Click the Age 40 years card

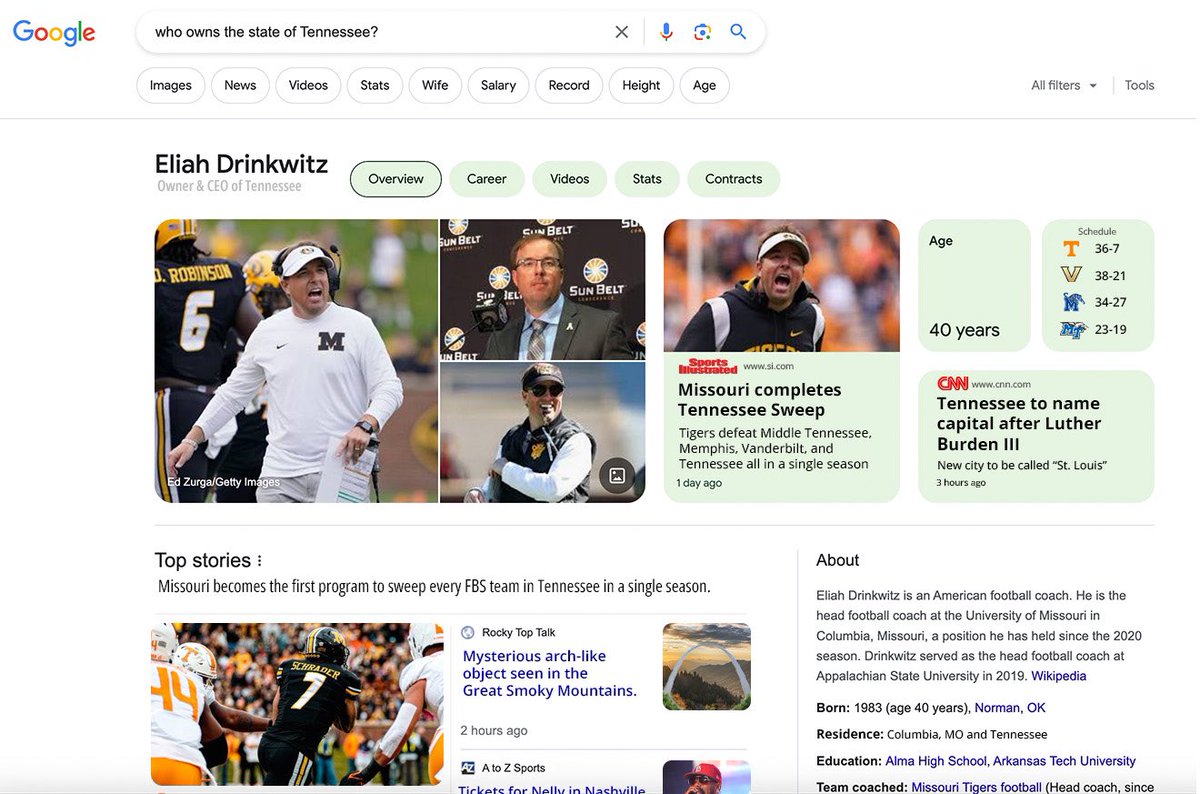(974, 285)
